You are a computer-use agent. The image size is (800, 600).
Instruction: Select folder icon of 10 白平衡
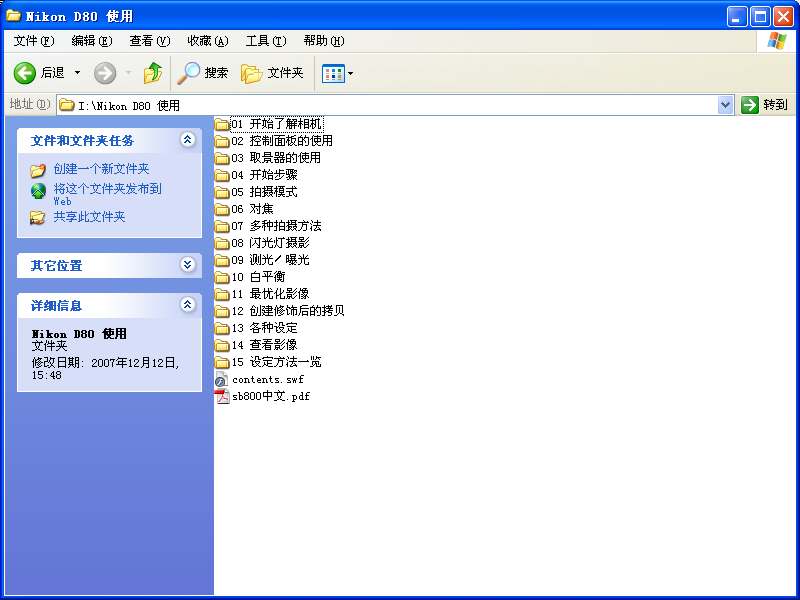(222, 277)
